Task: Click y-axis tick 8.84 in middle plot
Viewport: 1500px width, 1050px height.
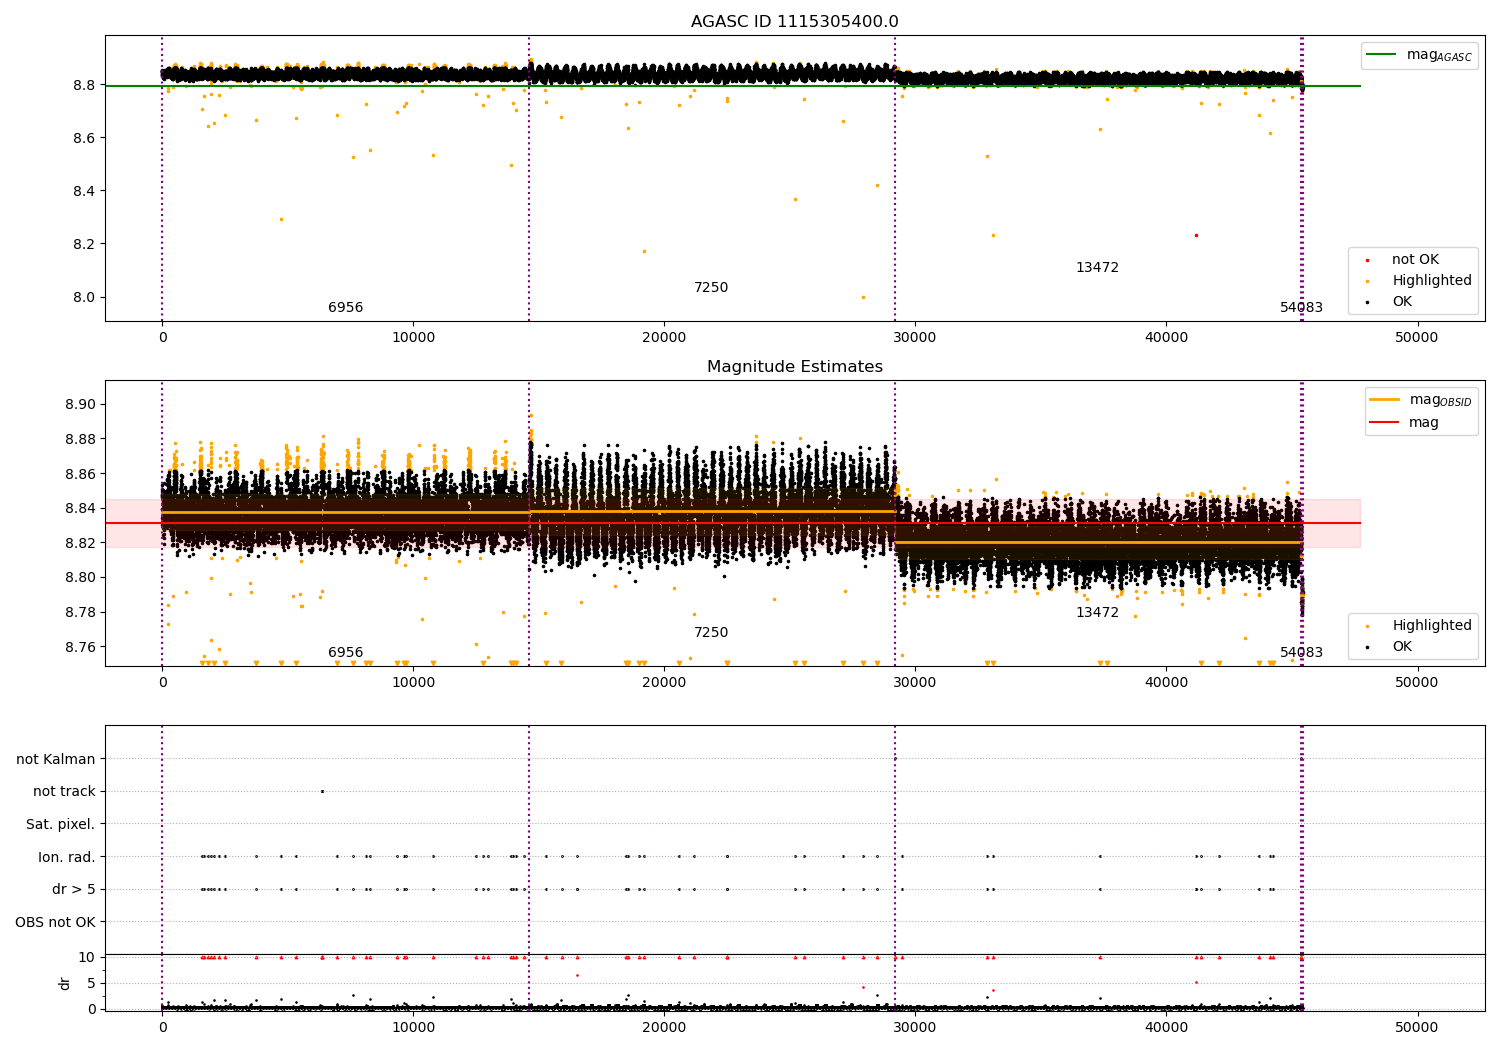Action: tap(80, 509)
